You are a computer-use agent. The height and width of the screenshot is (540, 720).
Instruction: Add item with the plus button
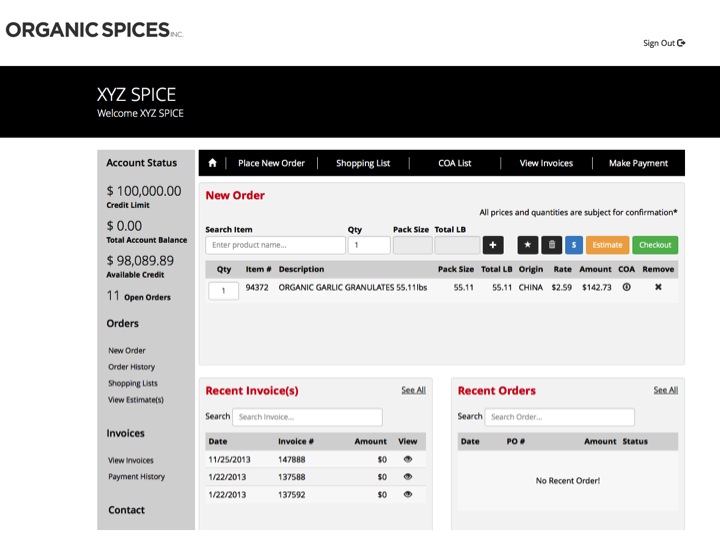click(x=493, y=245)
